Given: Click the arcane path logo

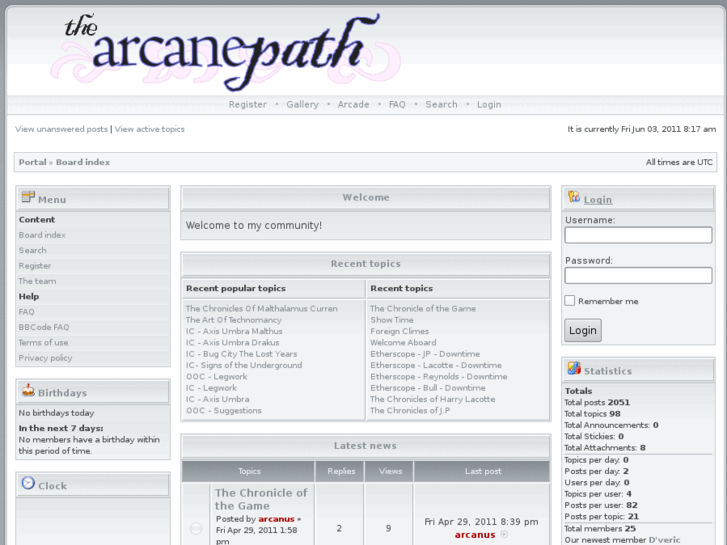Looking at the screenshot, I should coord(226,51).
